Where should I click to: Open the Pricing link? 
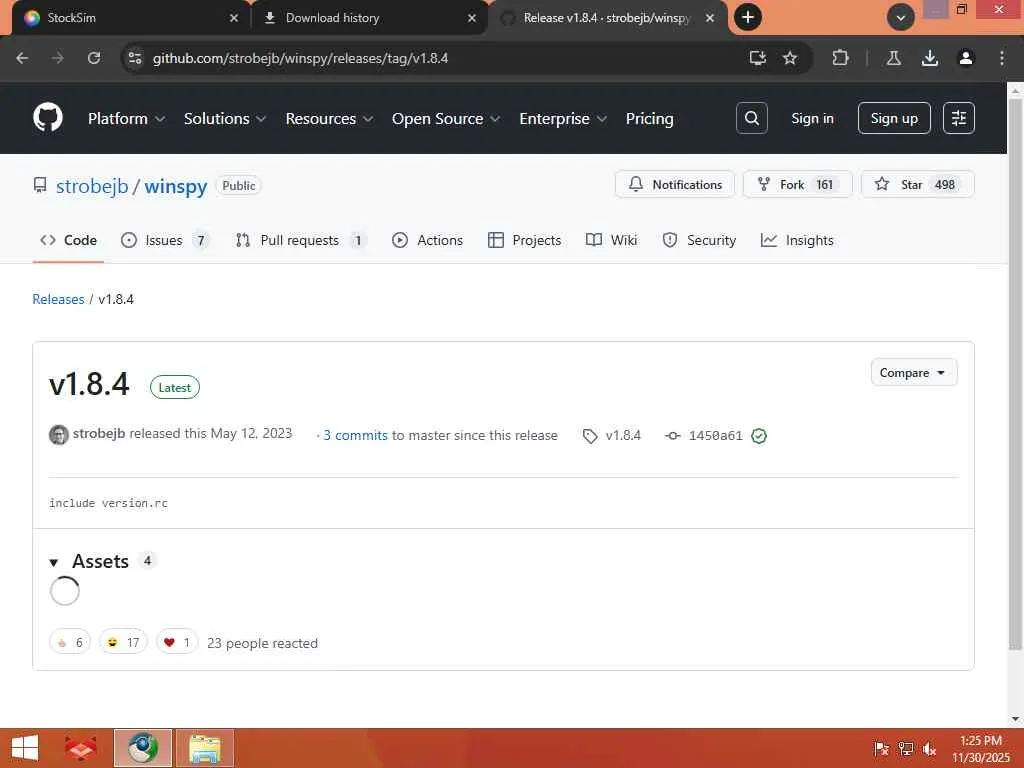[x=649, y=118]
